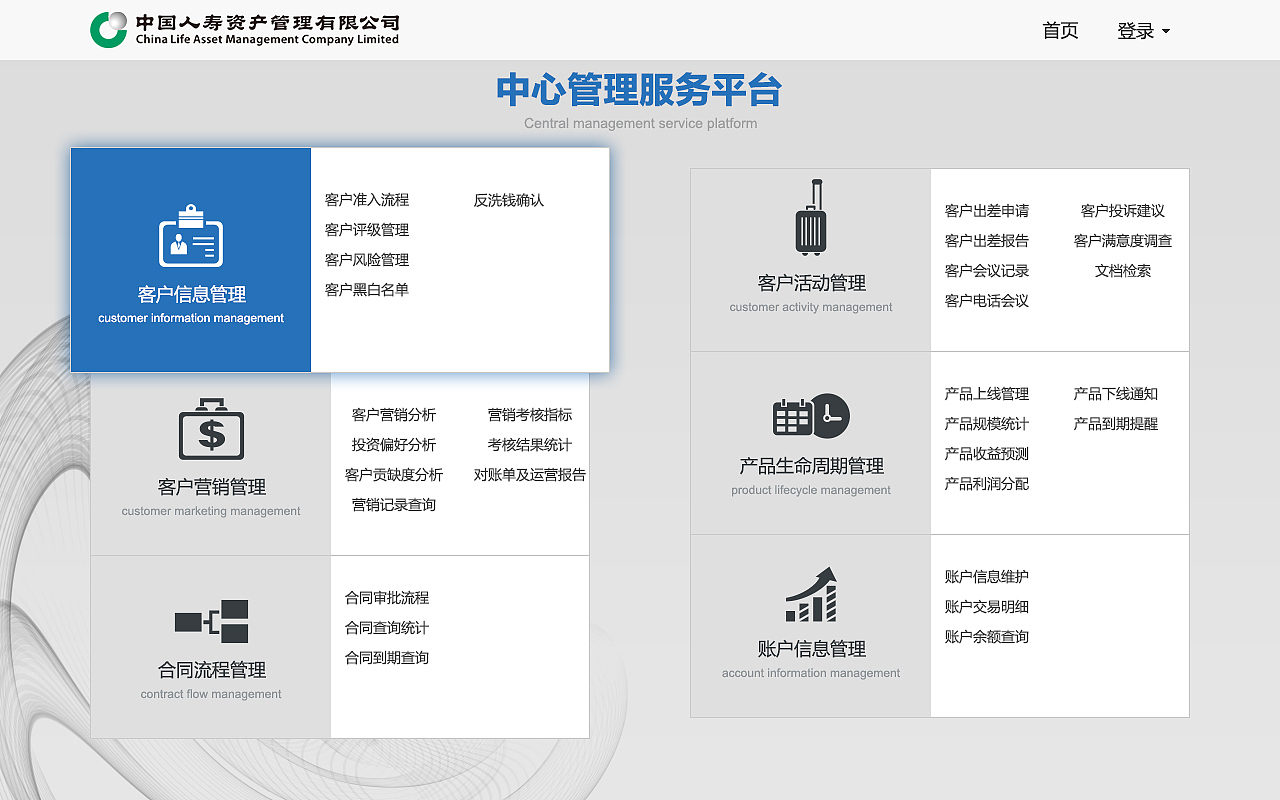Select the dollar briefcase icon for customer marketing
Image resolution: width=1280 pixels, height=800 pixels.
coord(210,432)
